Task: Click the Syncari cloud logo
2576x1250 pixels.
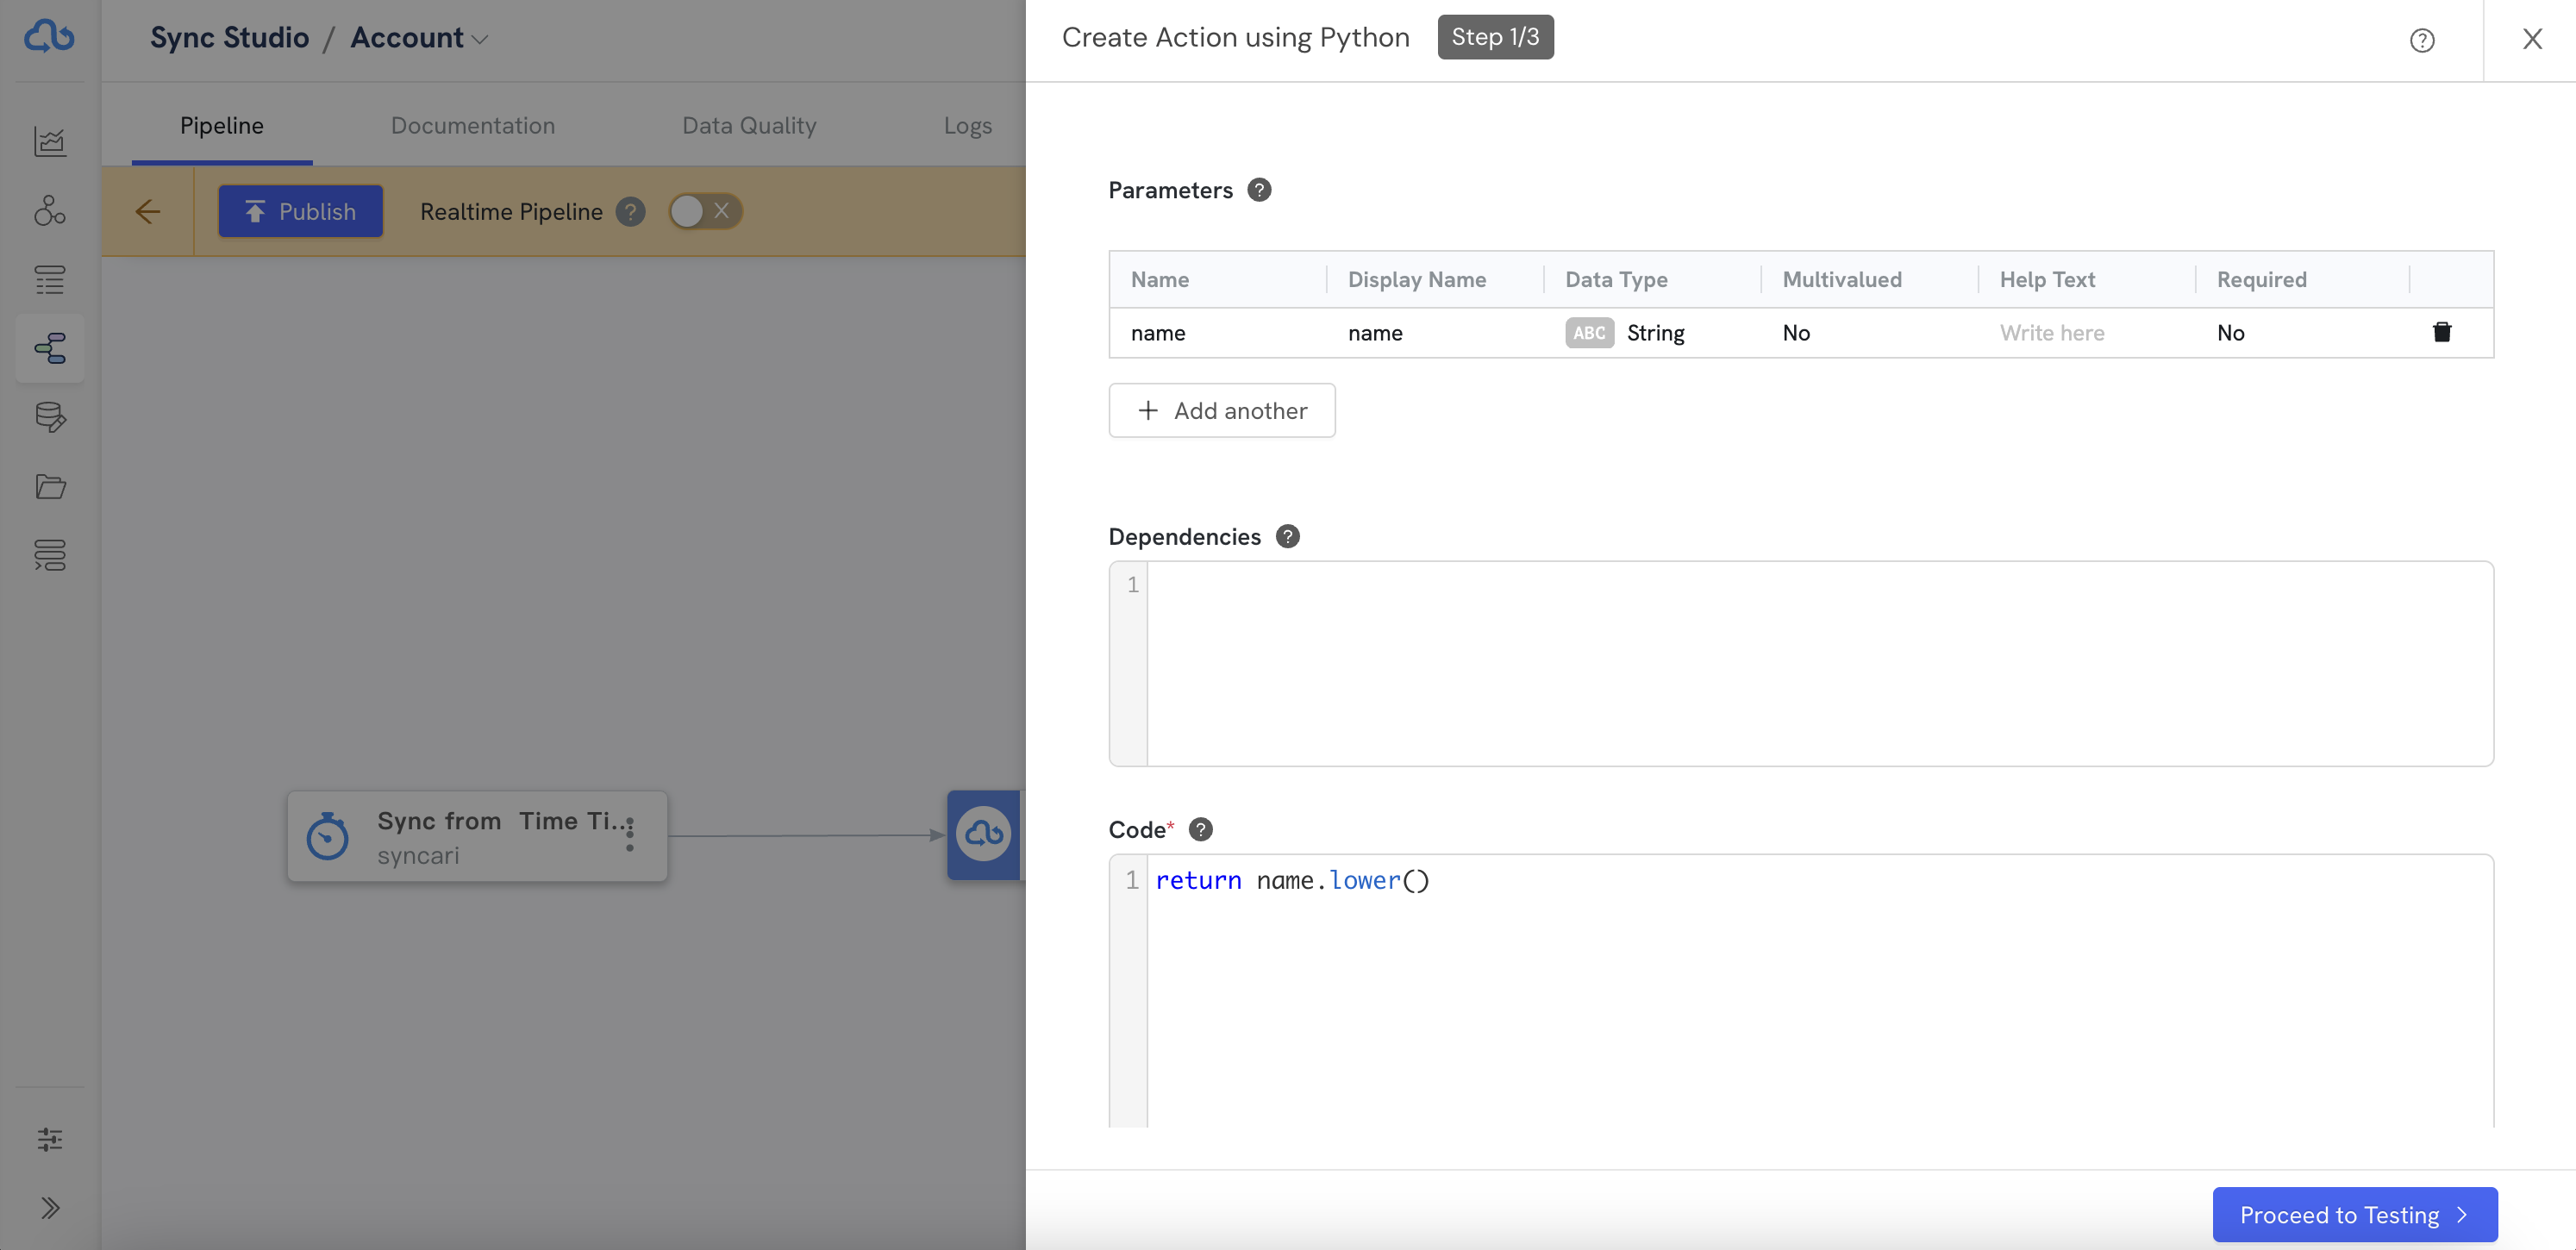Action: pyautogui.click(x=49, y=37)
